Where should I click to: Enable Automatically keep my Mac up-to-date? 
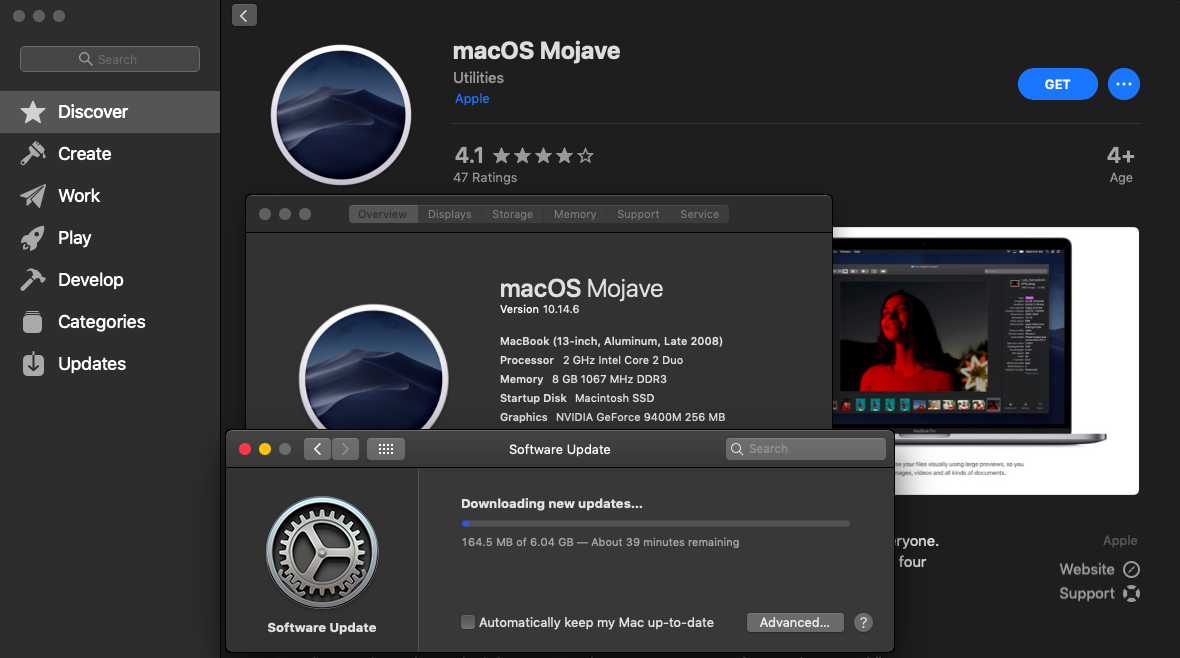468,622
